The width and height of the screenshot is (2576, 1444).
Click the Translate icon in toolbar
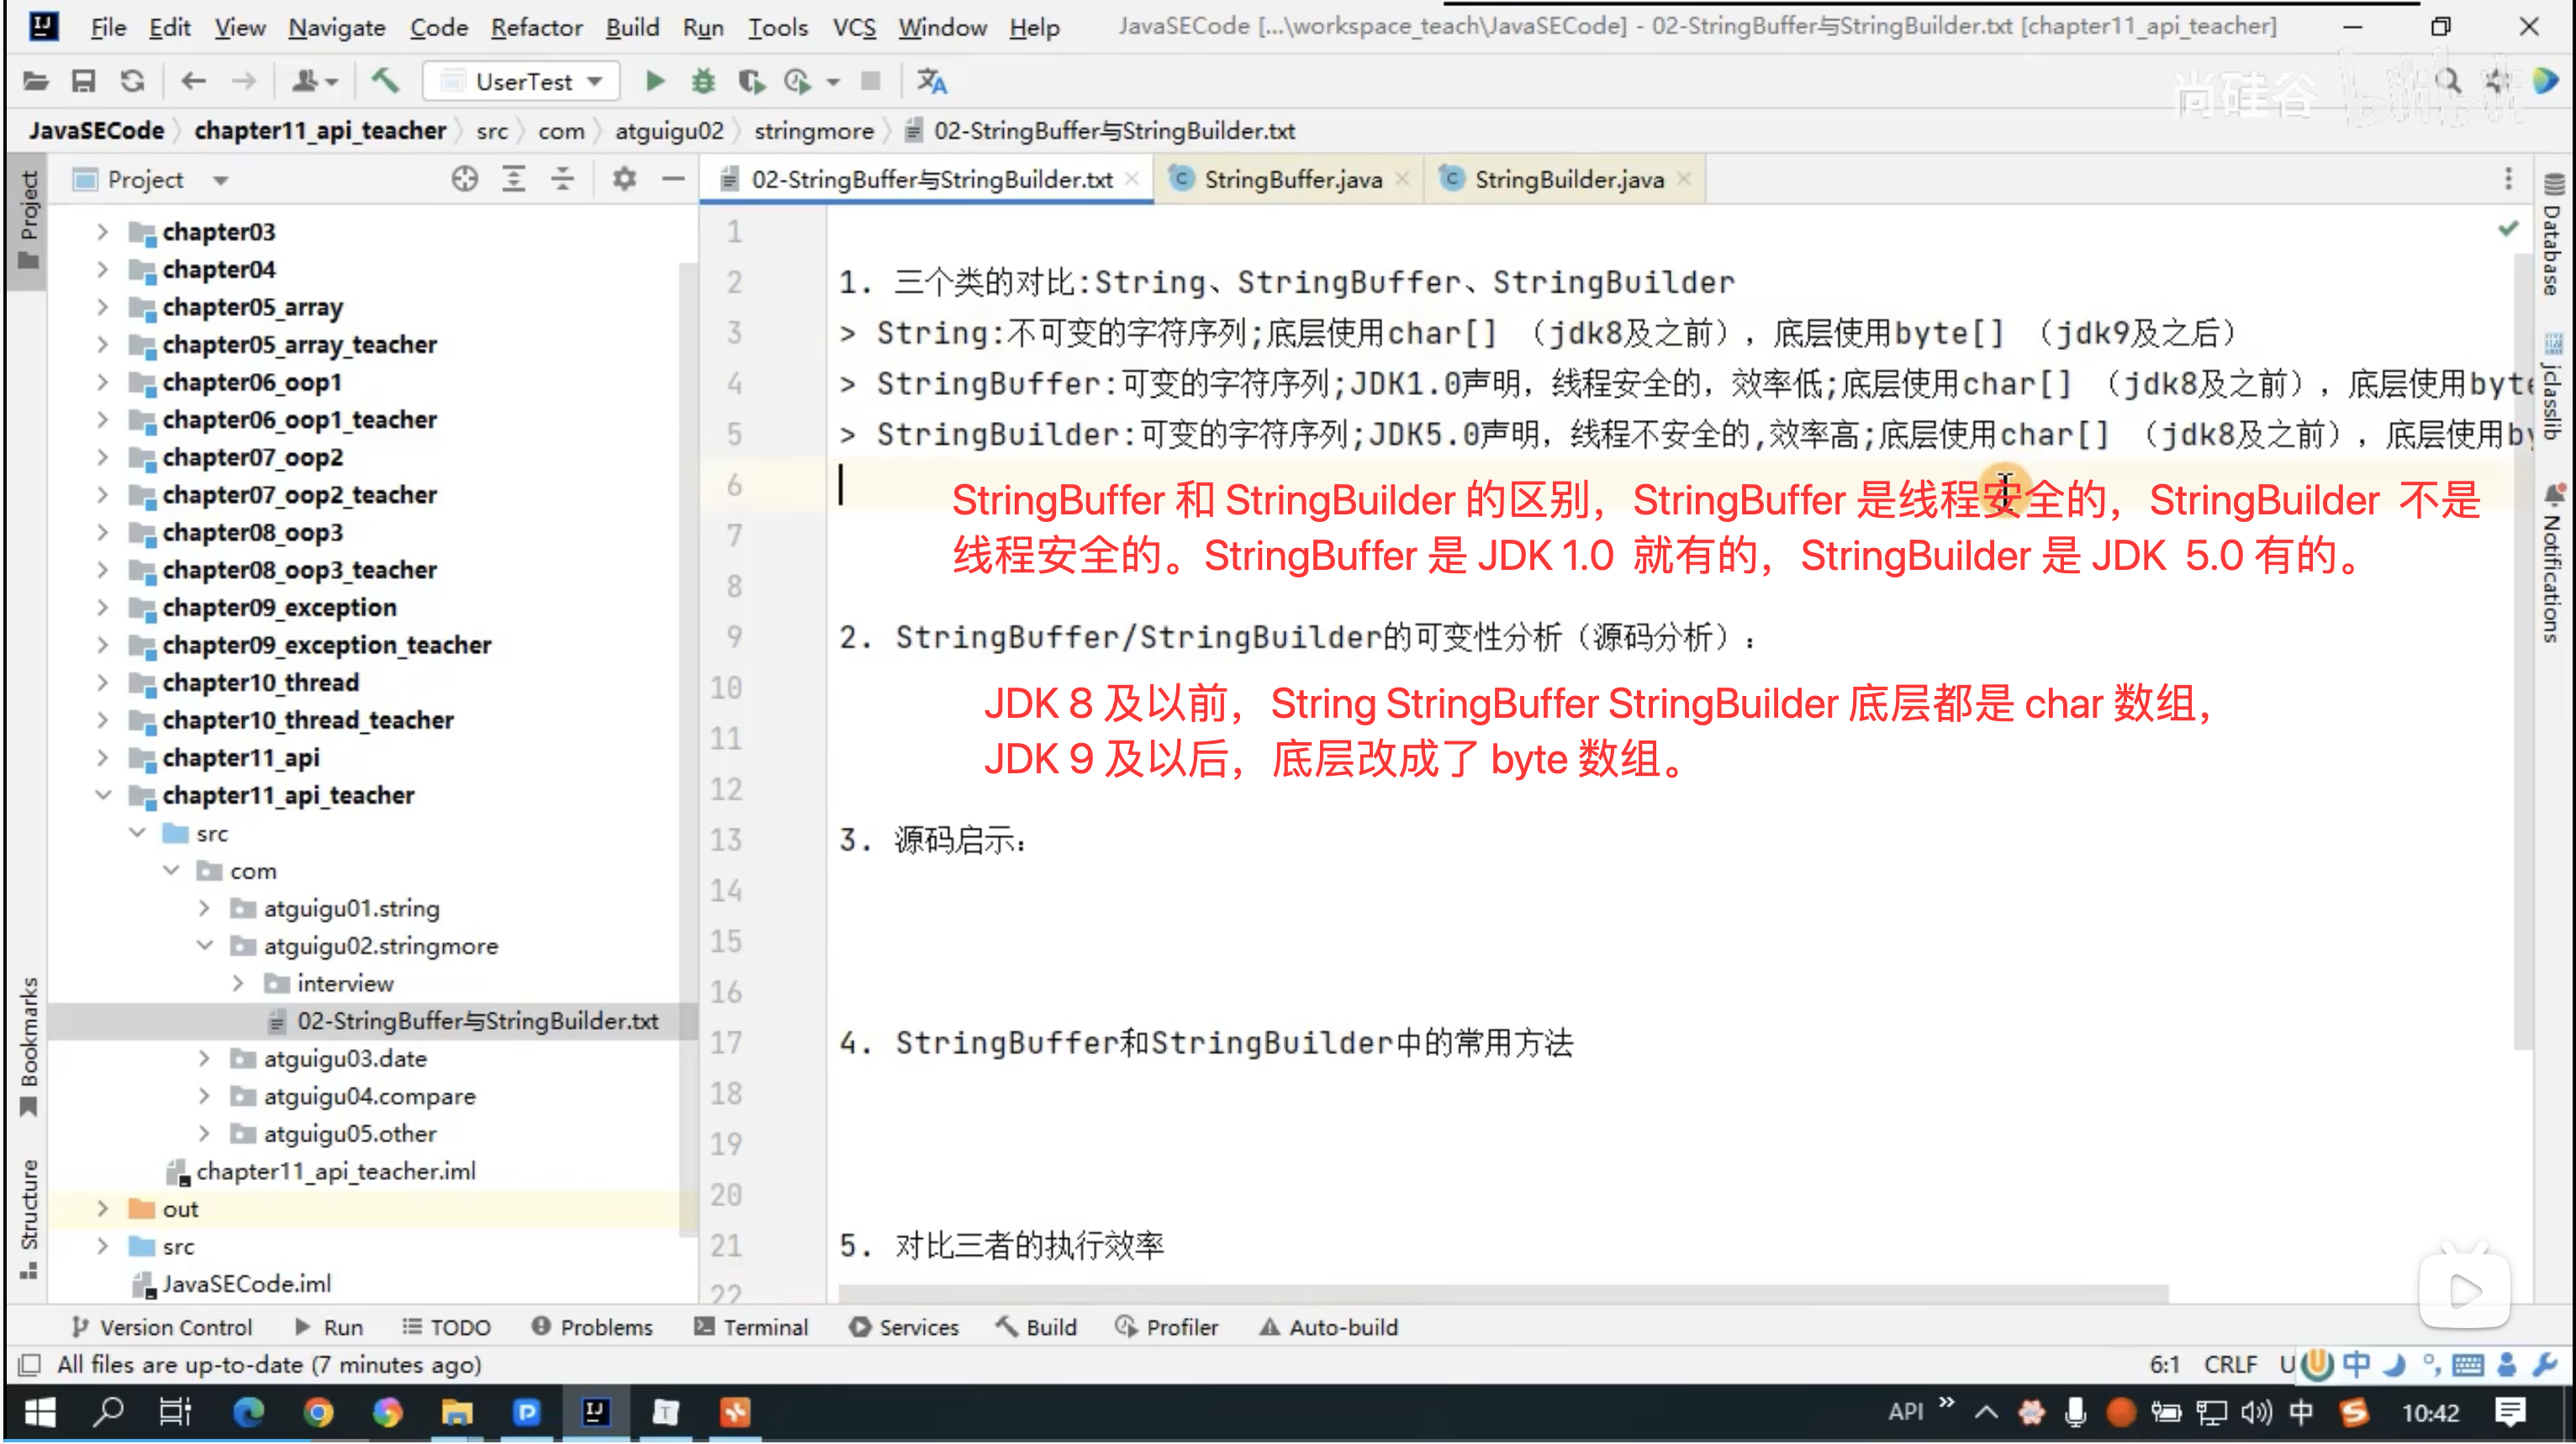[x=931, y=81]
